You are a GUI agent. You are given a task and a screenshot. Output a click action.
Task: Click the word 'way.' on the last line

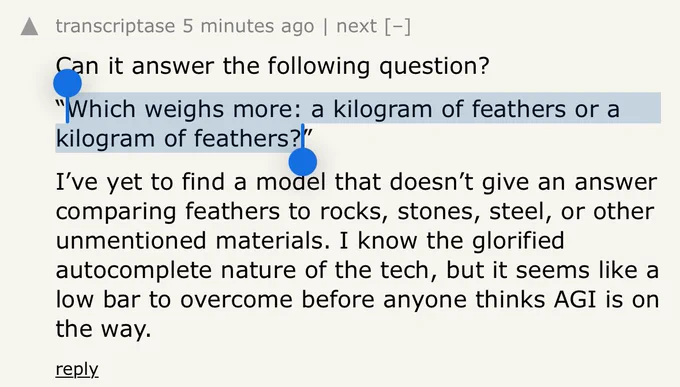click(x=126, y=329)
